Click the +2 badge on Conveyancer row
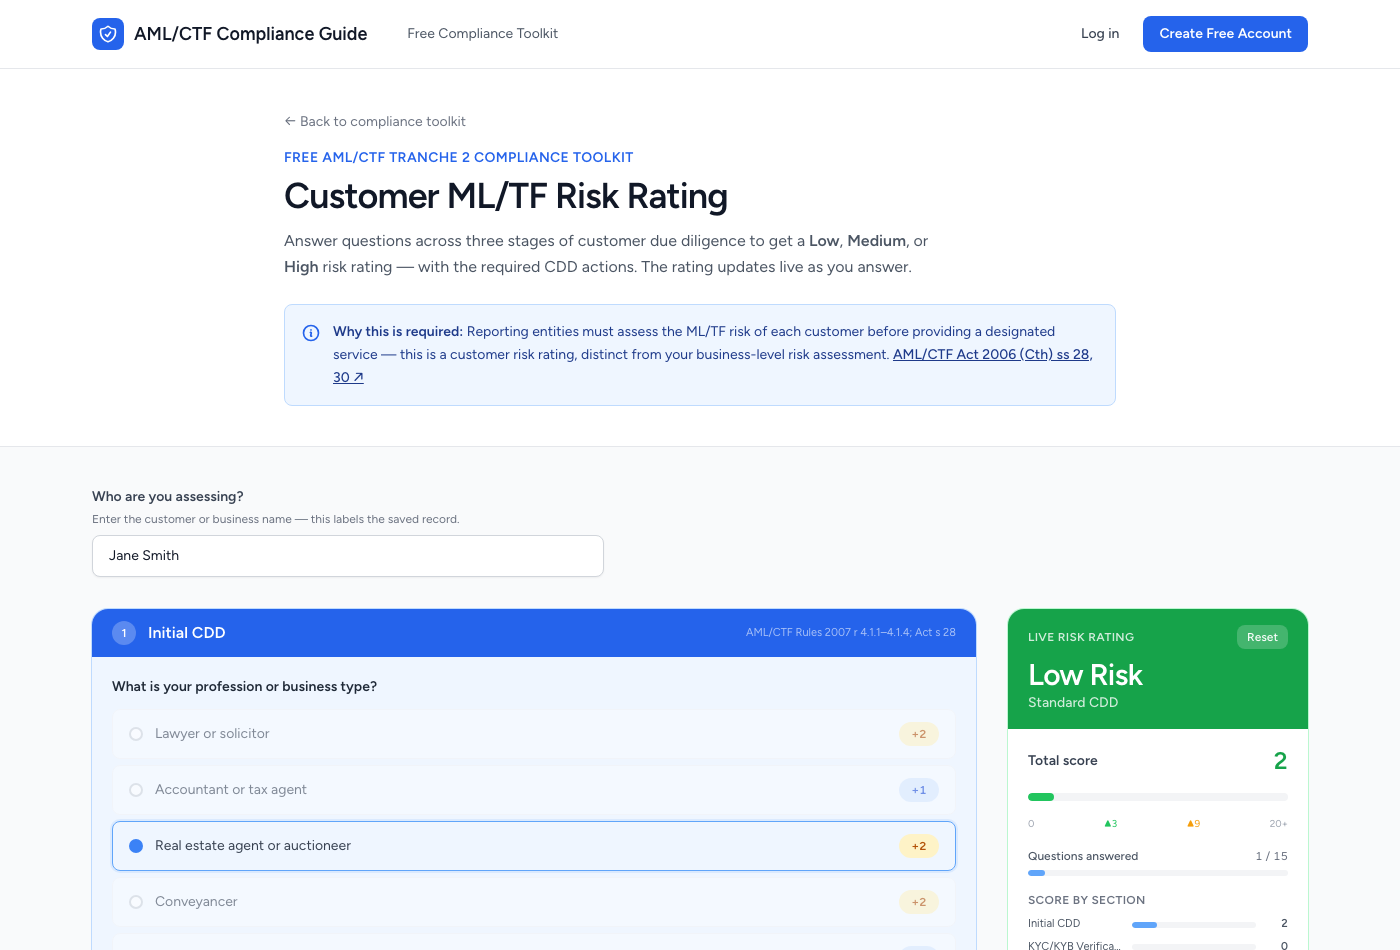The width and height of the screenshot is (1400, 950). 919,902
